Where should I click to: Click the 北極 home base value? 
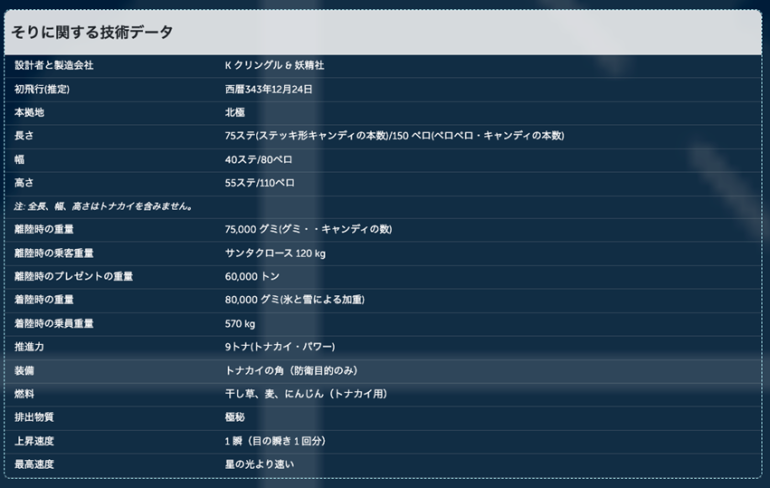coord(234,112)
